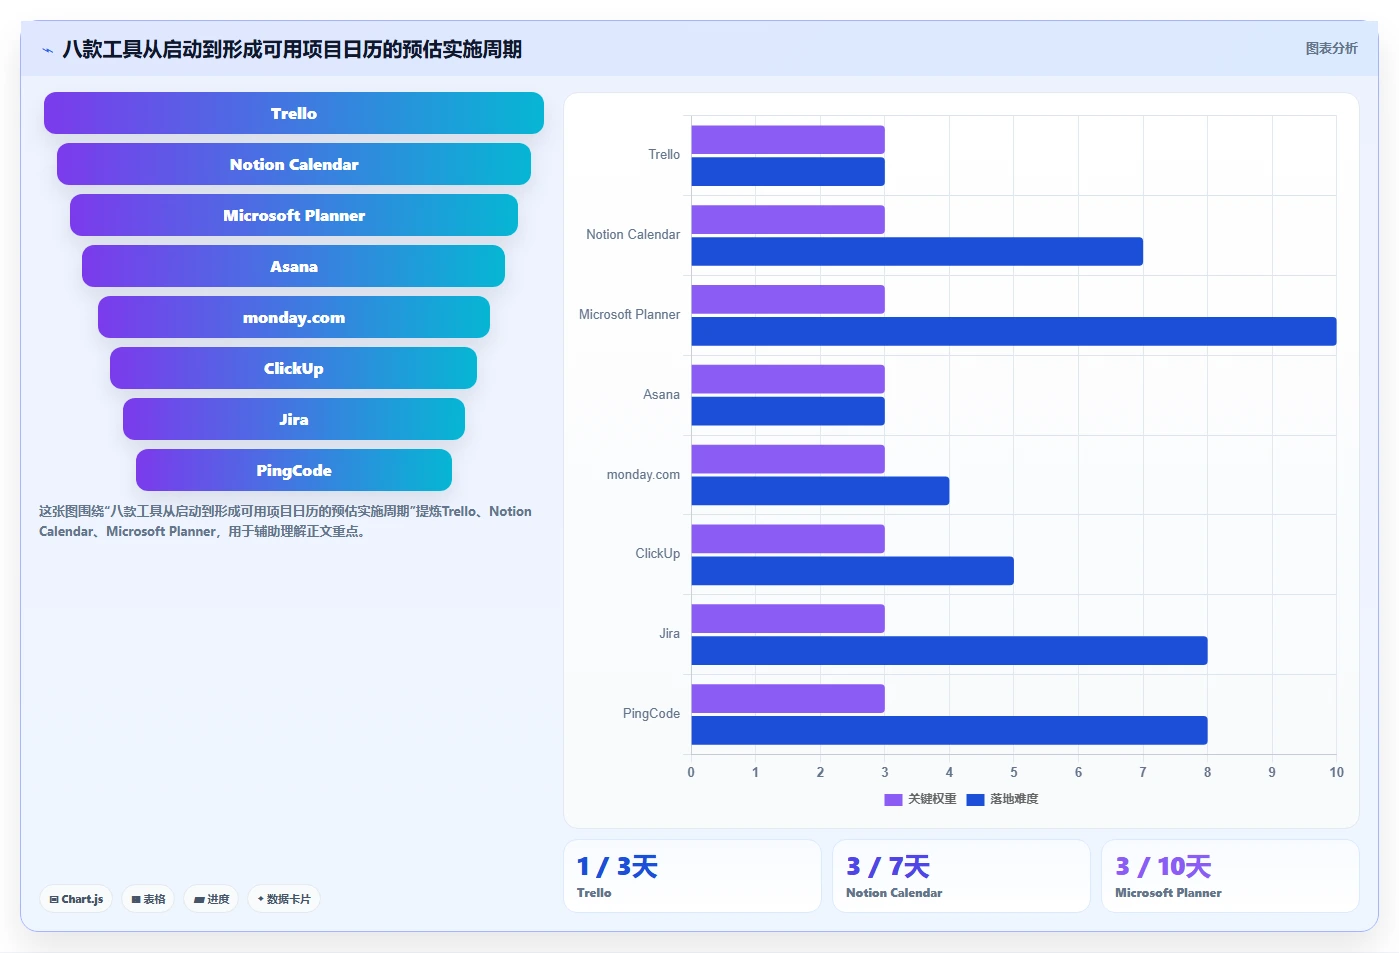1399x953 pixels.
Task: Toggle the 落地难度 legend swatch
Action: [x=976, y=799]
